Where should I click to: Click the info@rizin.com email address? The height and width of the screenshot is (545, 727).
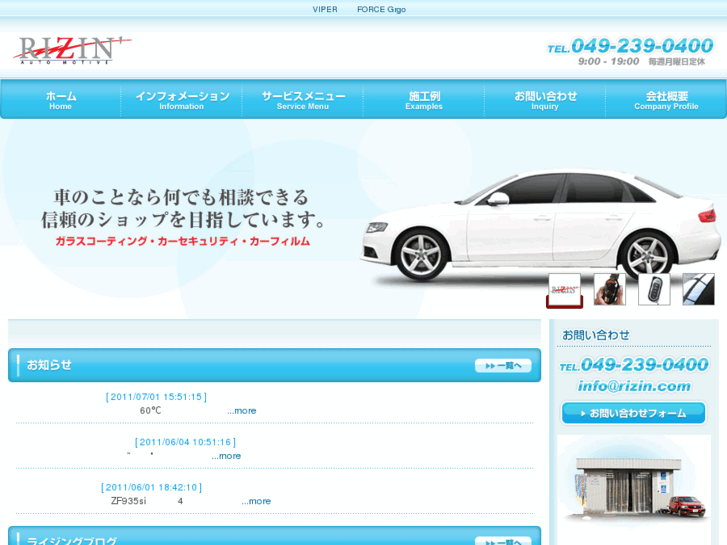pyautogui.click(x=634, y=386)
